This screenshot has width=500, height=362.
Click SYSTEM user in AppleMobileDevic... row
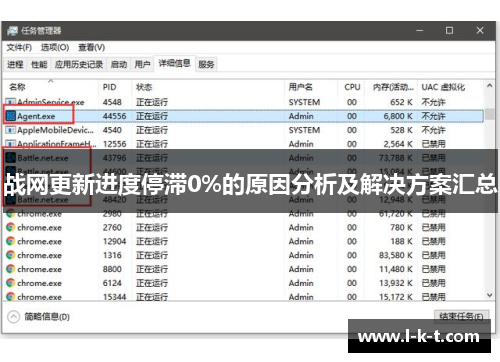304,130
